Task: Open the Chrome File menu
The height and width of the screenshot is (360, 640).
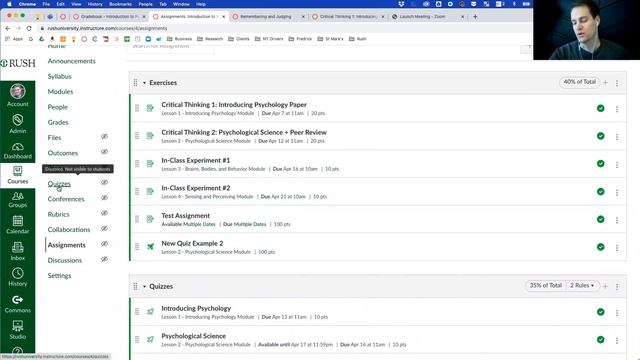Action: click(x=46, y=4)
